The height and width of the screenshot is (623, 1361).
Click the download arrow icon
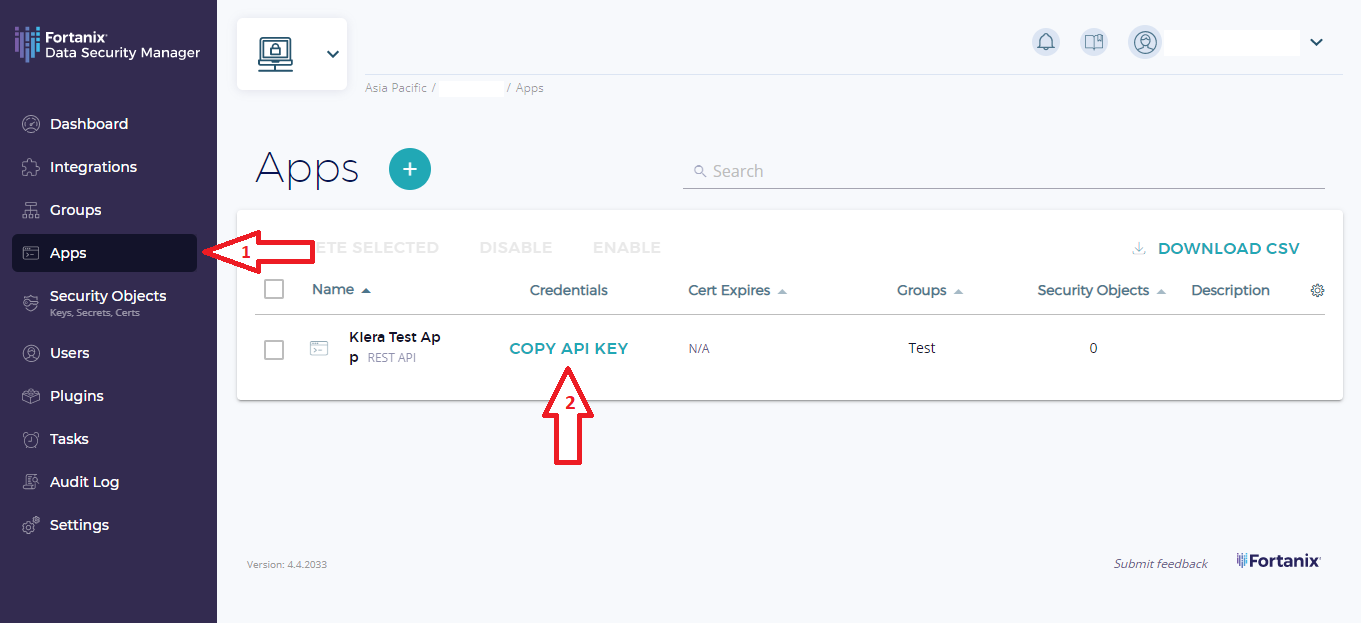(1139, 248)
